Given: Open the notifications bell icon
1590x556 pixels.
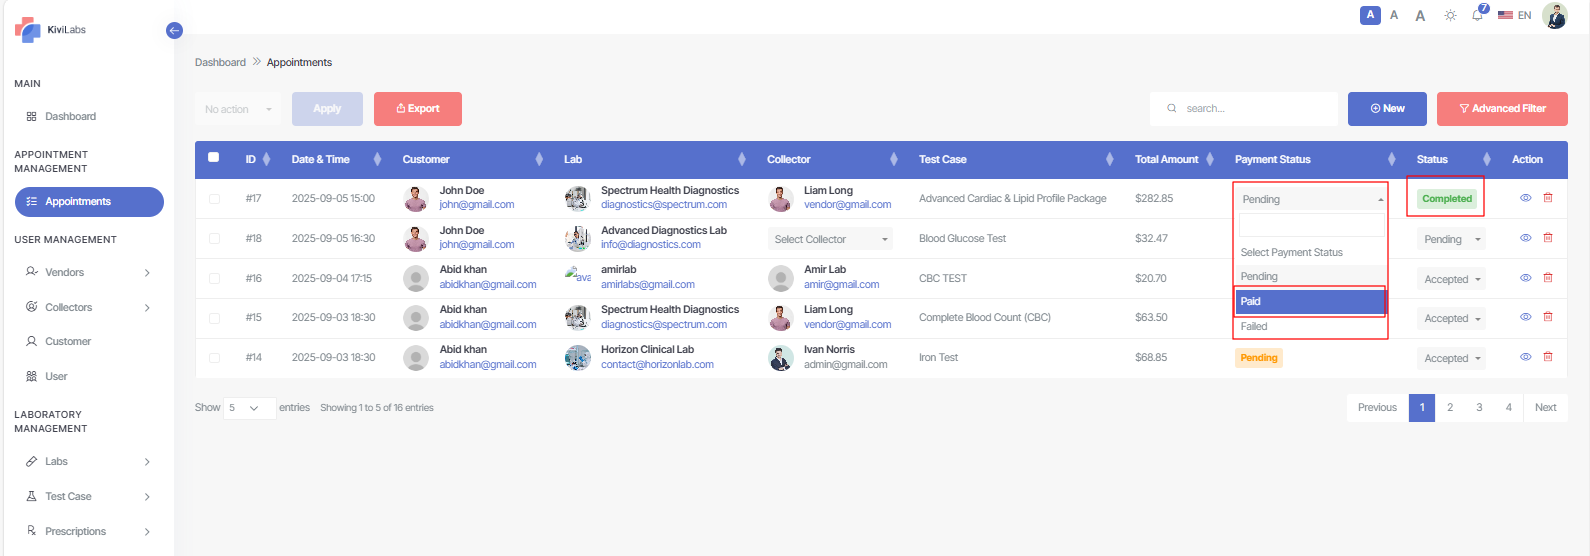Looking at the screenshot, I should tap(1477, 15).
